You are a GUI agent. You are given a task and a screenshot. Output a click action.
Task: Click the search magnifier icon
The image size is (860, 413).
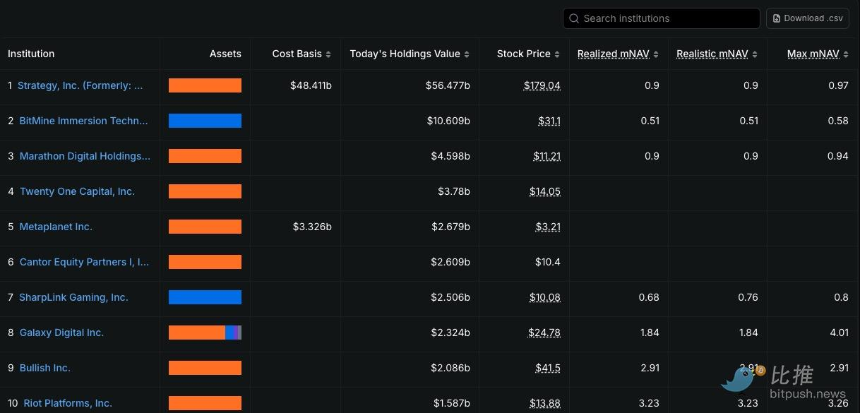(x=574, y=18)
